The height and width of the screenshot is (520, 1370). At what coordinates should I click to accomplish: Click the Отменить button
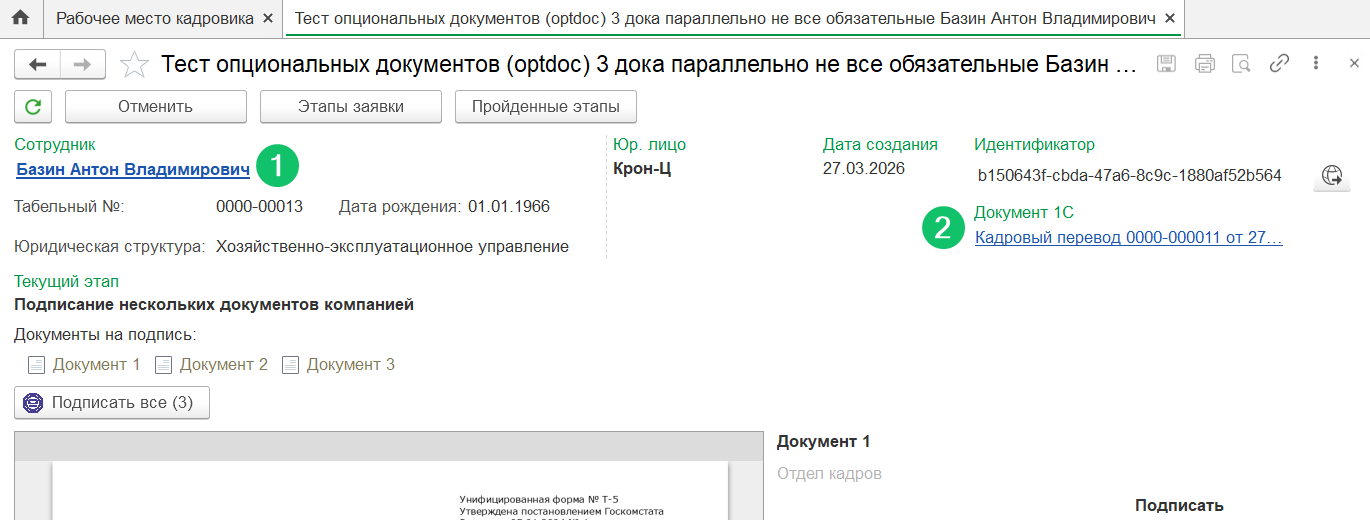pyautogui.click(x=155, y=106)
